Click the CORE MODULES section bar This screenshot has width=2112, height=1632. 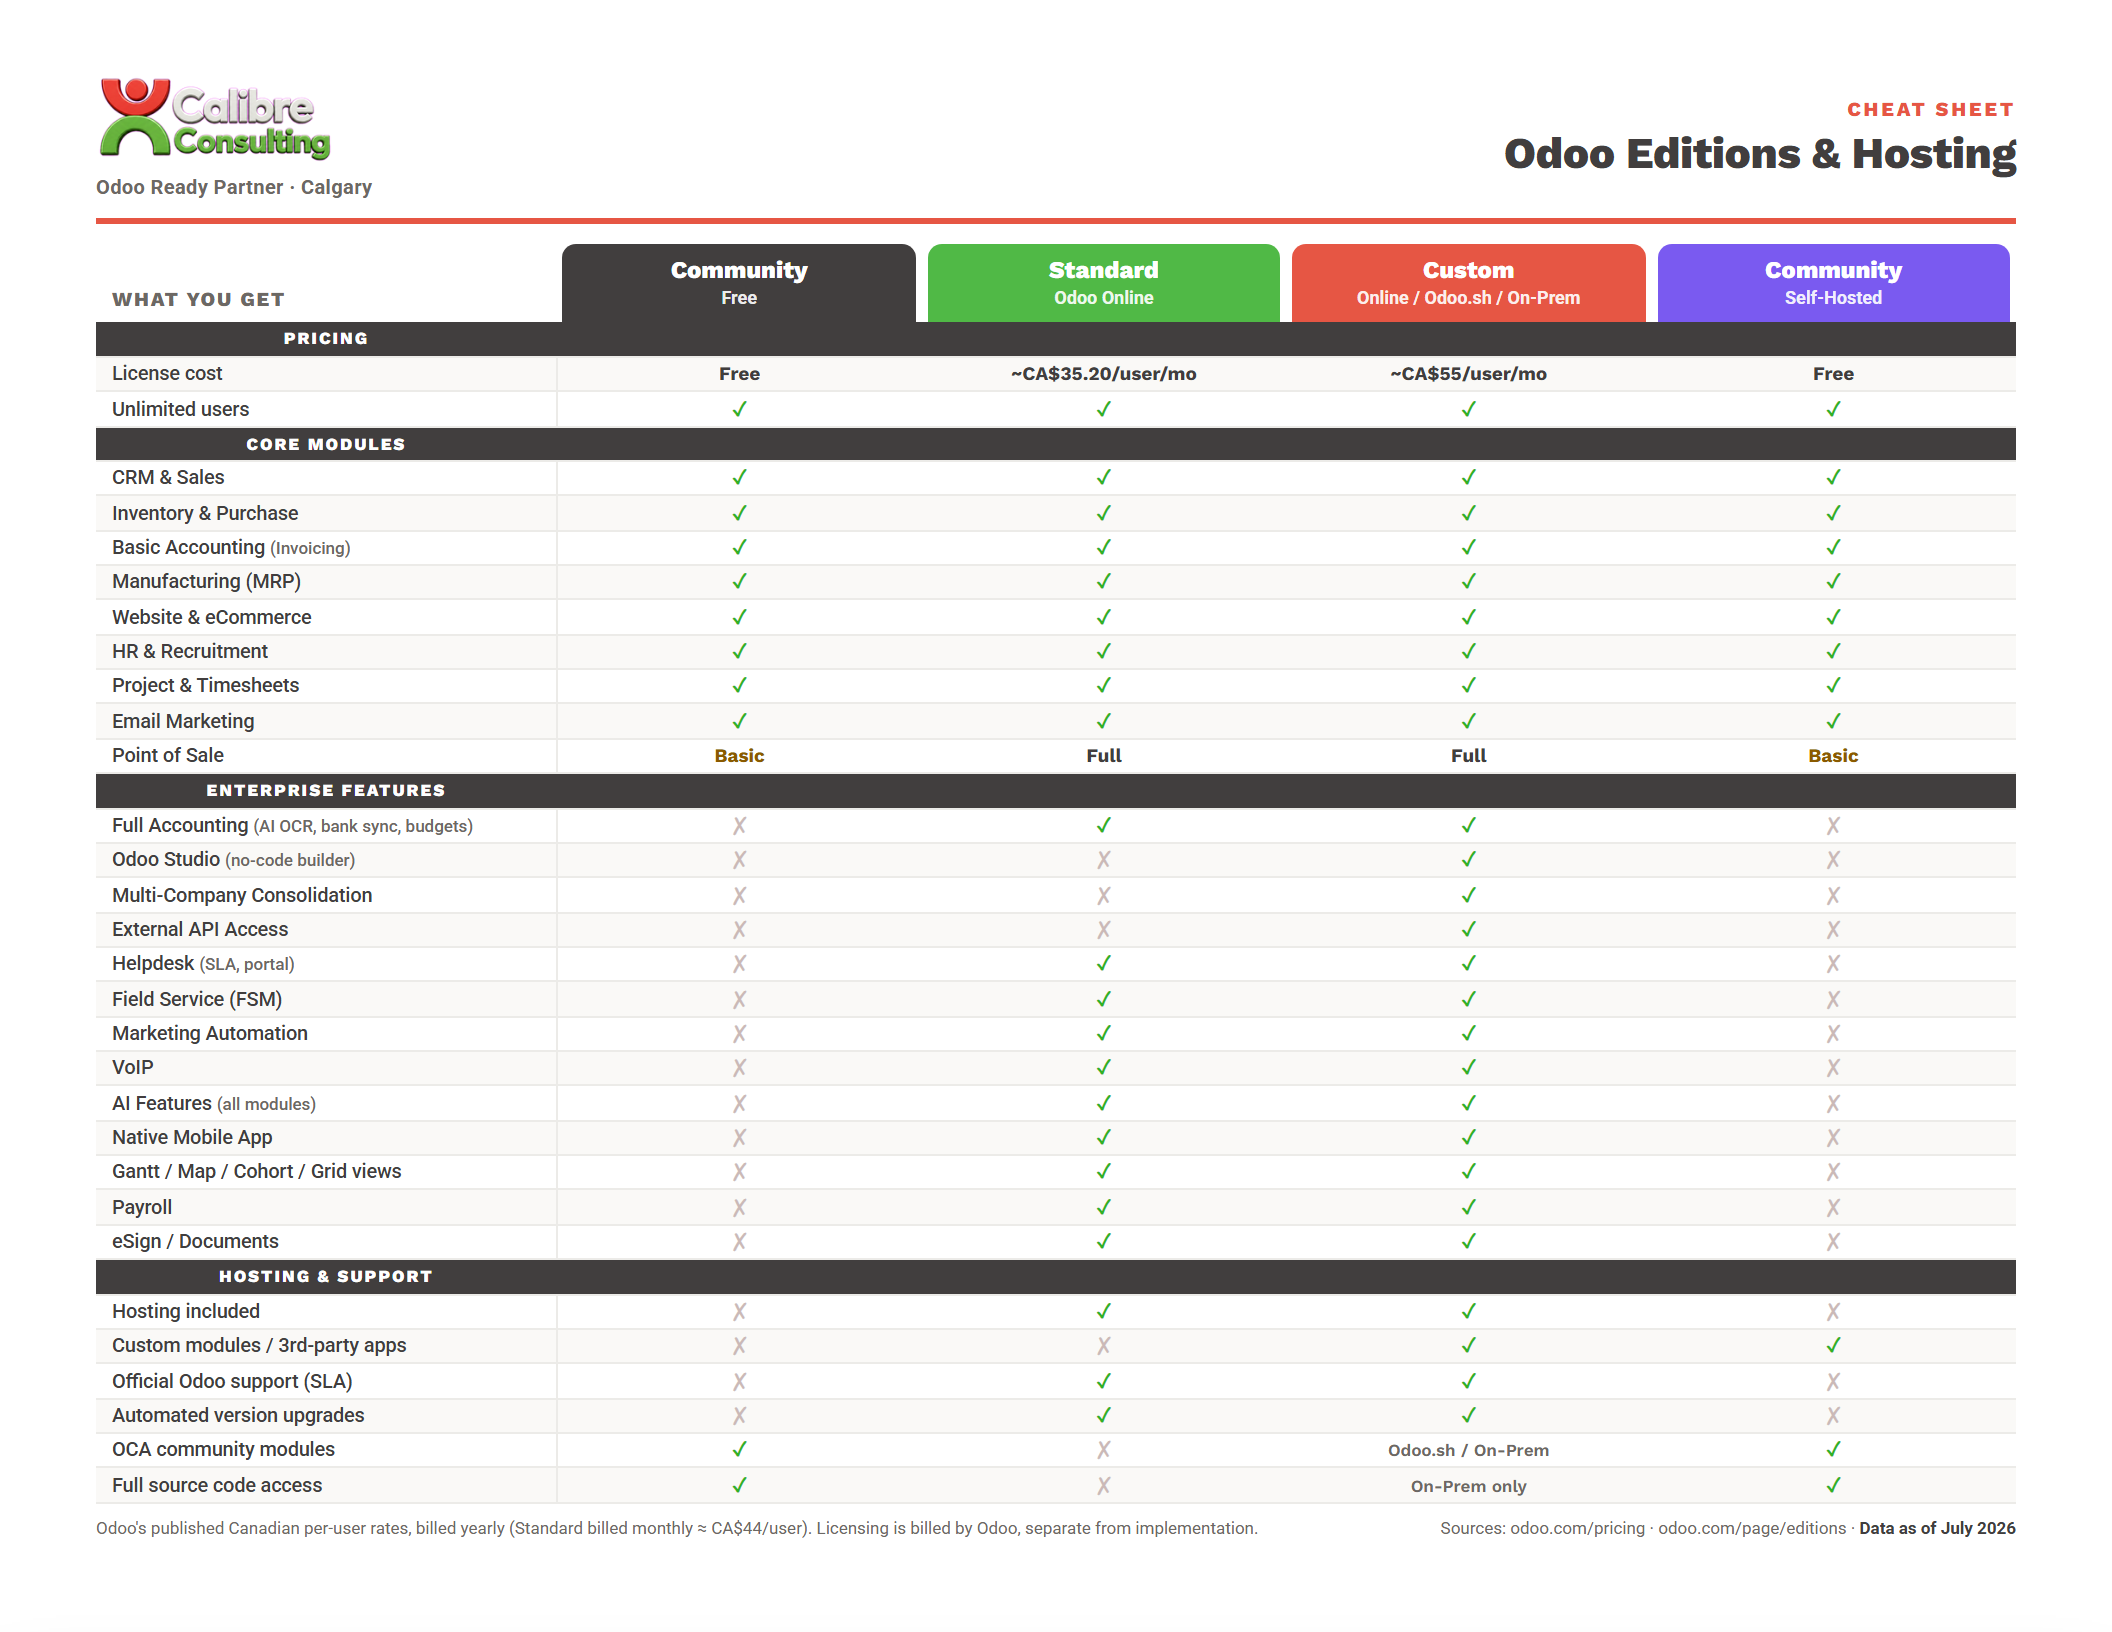click(1056, 444)
